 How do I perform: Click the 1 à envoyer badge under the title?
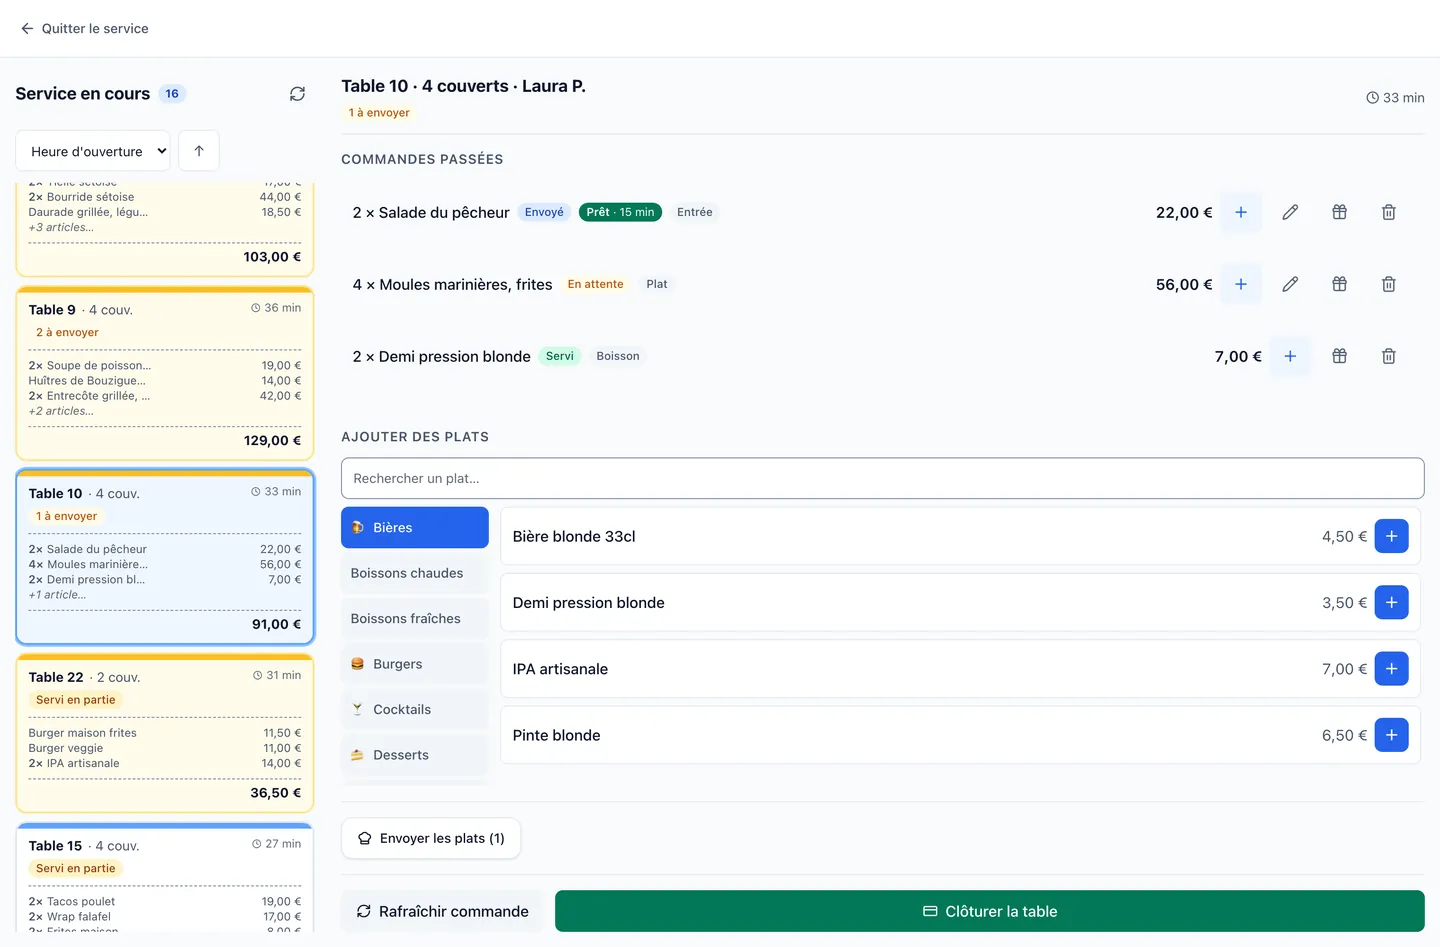pos(379,113)
